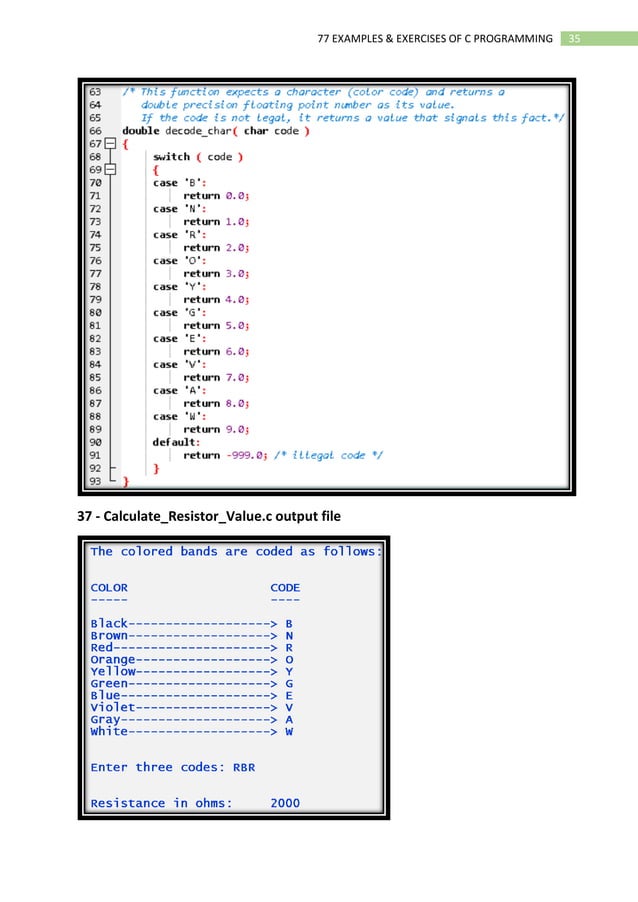Collapse the fold marker on line 69
This screenshot has height=902, width=638.
pos(110,169)
